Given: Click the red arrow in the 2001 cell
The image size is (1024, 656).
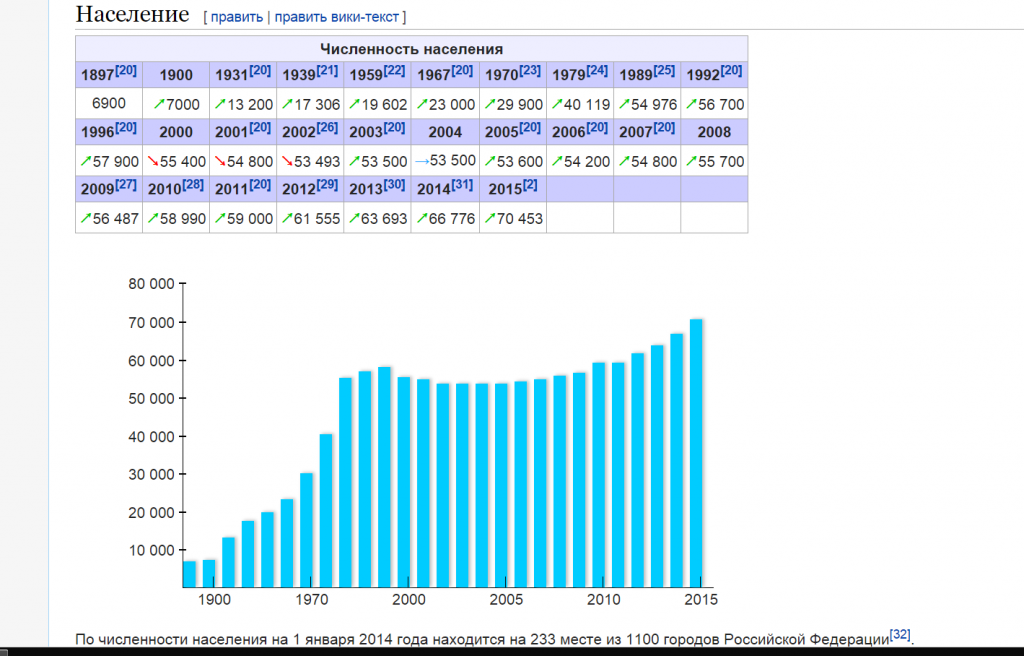Looking at the screenshot, I should (x=220, y=161).
